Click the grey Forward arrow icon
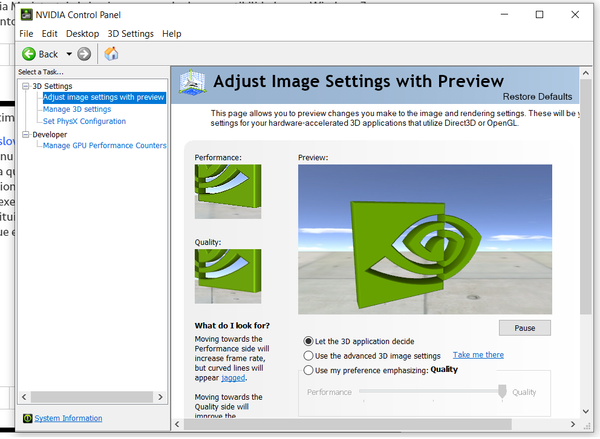 pos(84,54)
